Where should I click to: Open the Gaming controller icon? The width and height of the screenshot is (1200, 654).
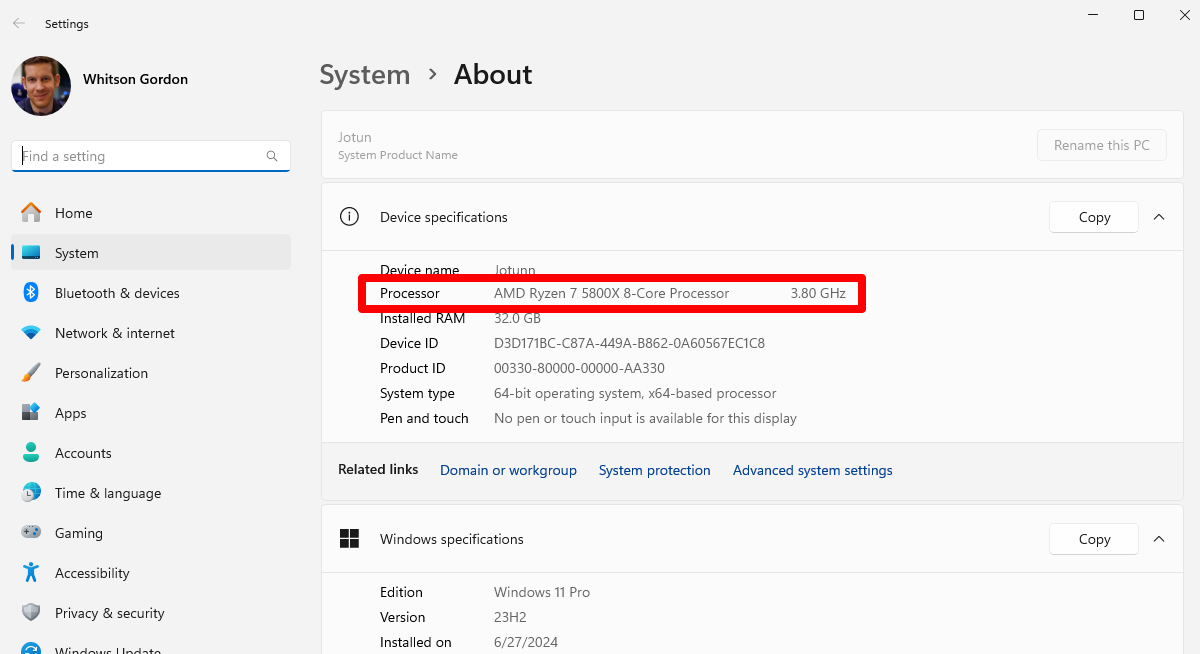[x=31, y=533]
